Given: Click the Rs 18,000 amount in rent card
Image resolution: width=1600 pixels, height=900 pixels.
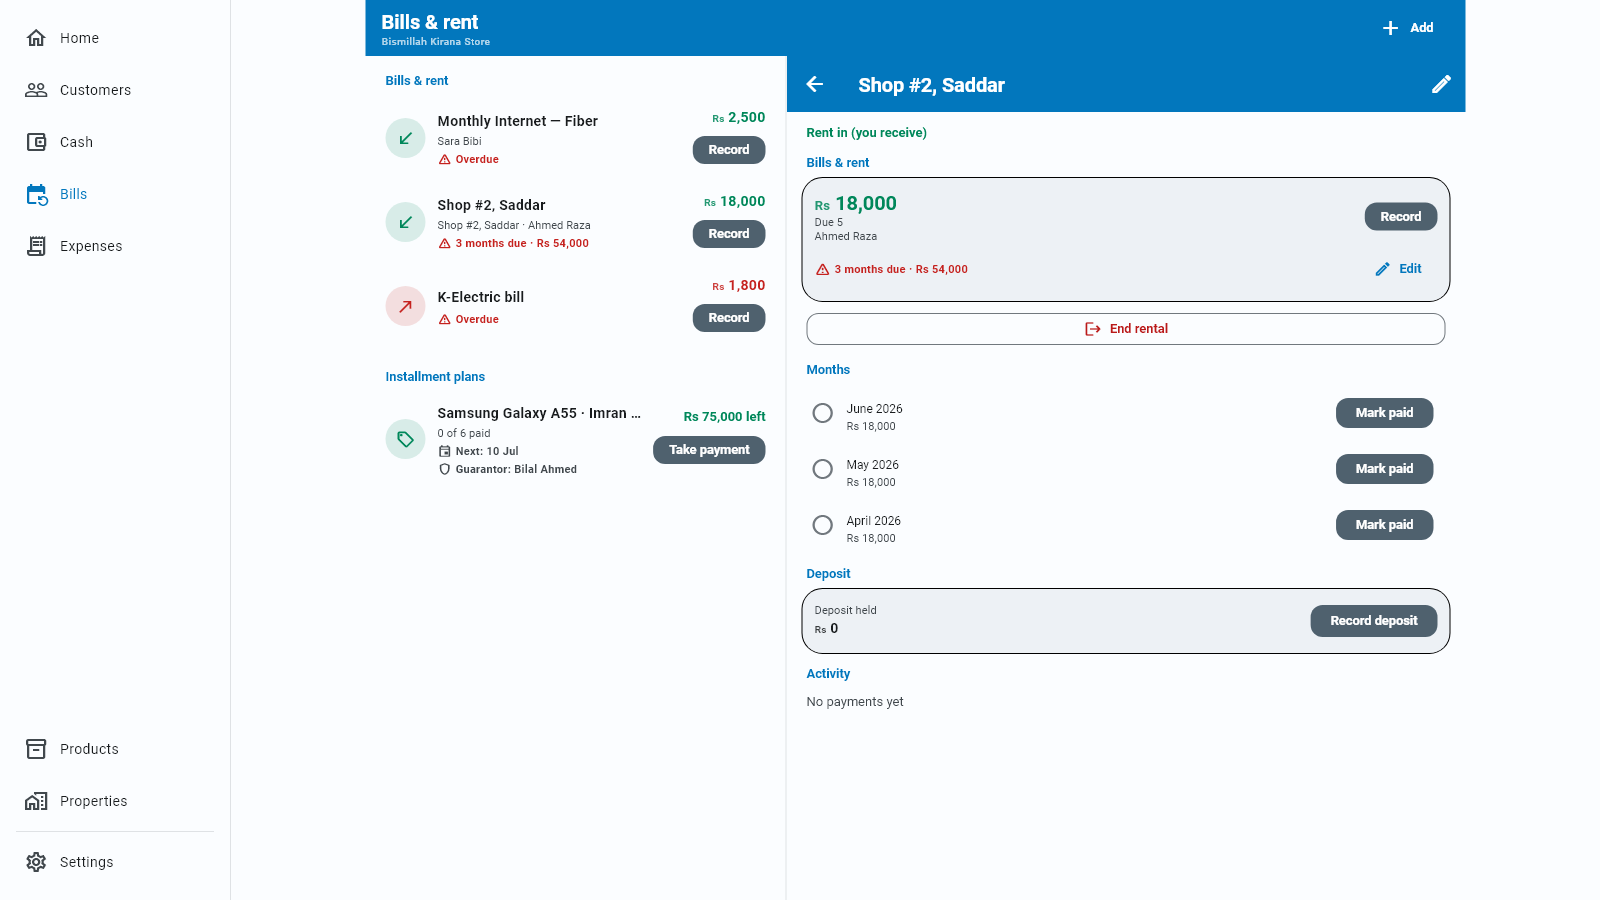Looking at the screenshot, I should tap(856, 204).
